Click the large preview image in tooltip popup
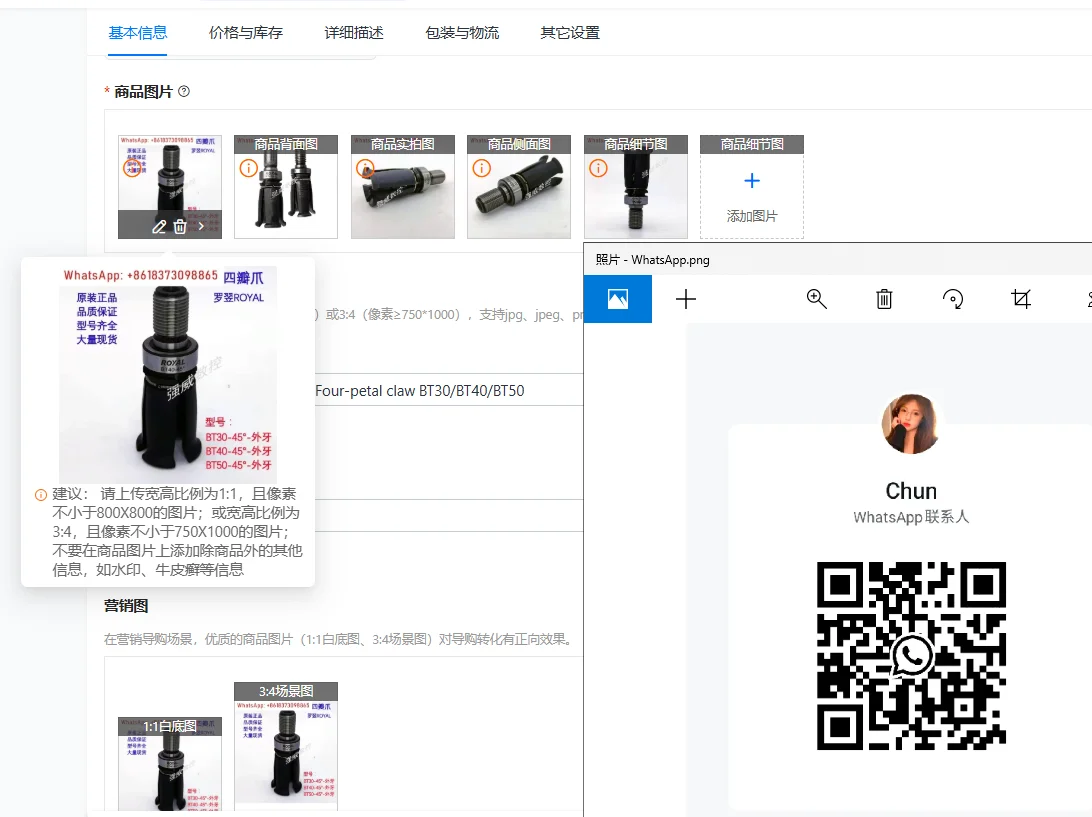Viewport: 1092px width, 817px height. click(x=168, y=374)
